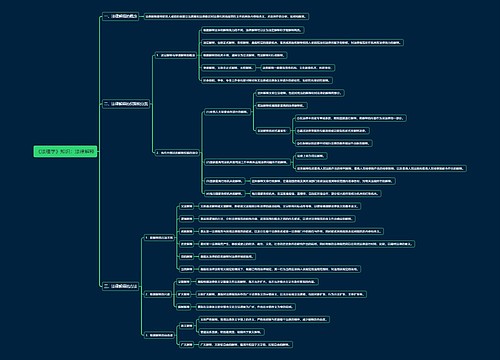Click the 系统解释 method node
The height and width of the screenshot is (360, 500).
[187, 231]
